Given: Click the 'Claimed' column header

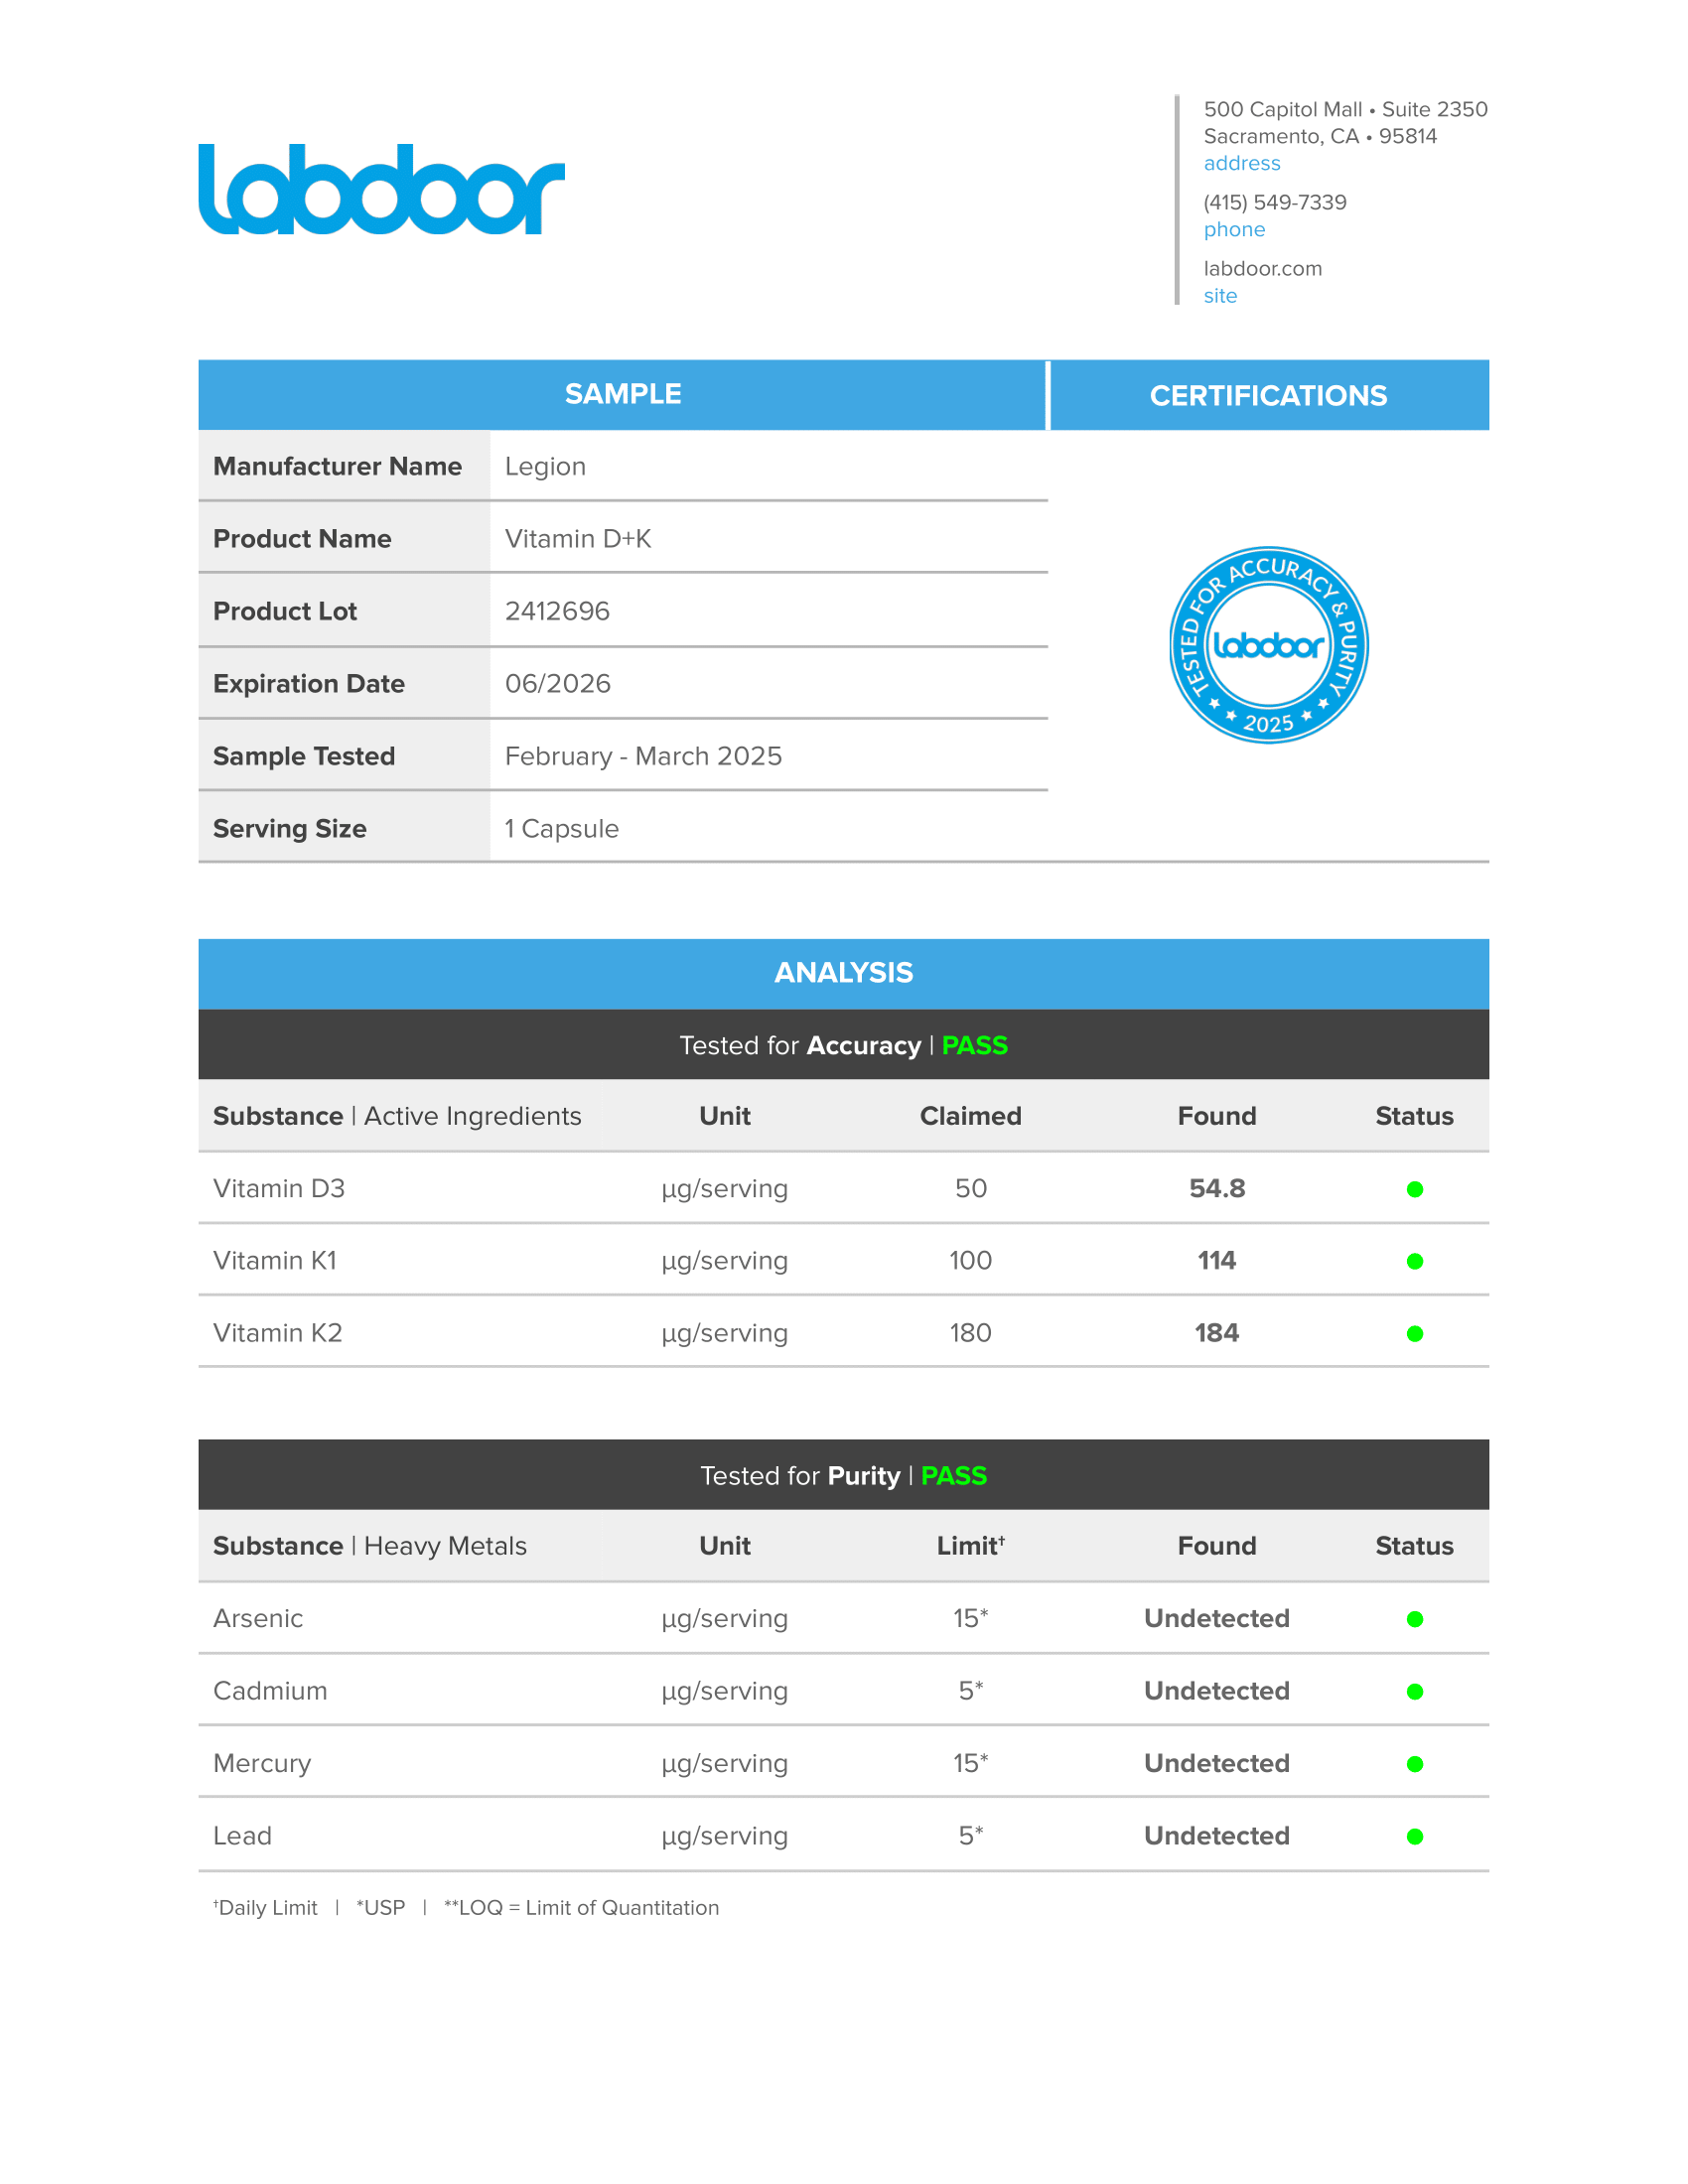Looking at the screenshot, I should tap(970, 1116).
